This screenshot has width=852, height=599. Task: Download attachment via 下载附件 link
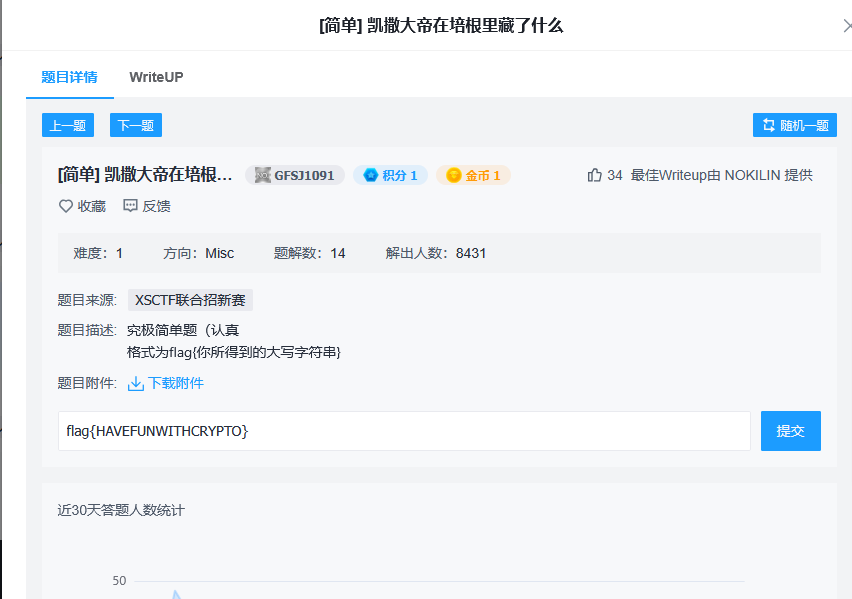click(176, 383)
